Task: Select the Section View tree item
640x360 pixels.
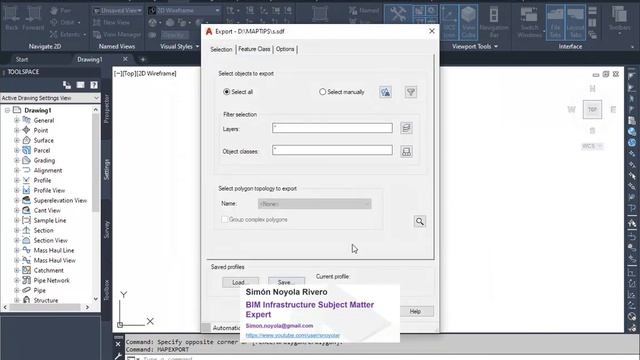Action: click(x=51, y=240)
